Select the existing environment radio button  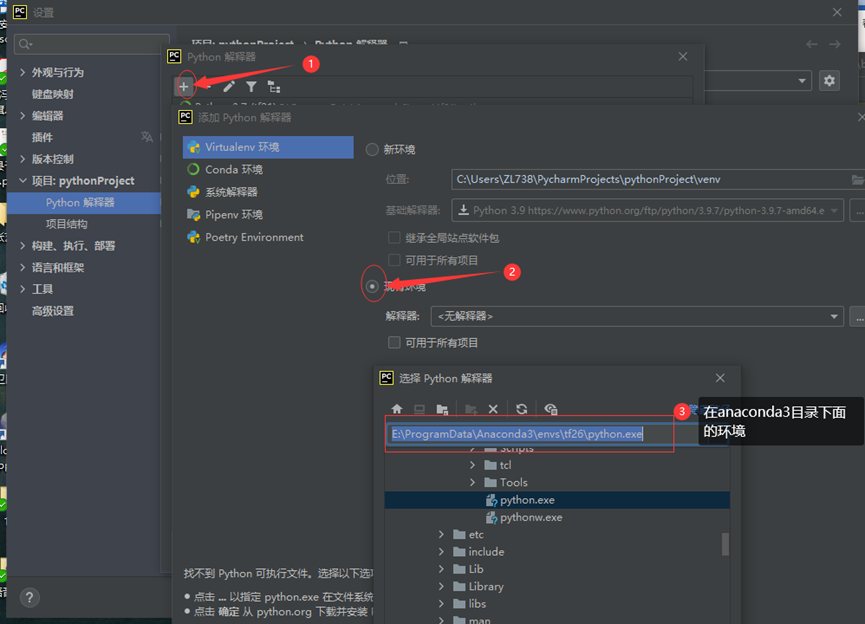click(x=372, y=286)
